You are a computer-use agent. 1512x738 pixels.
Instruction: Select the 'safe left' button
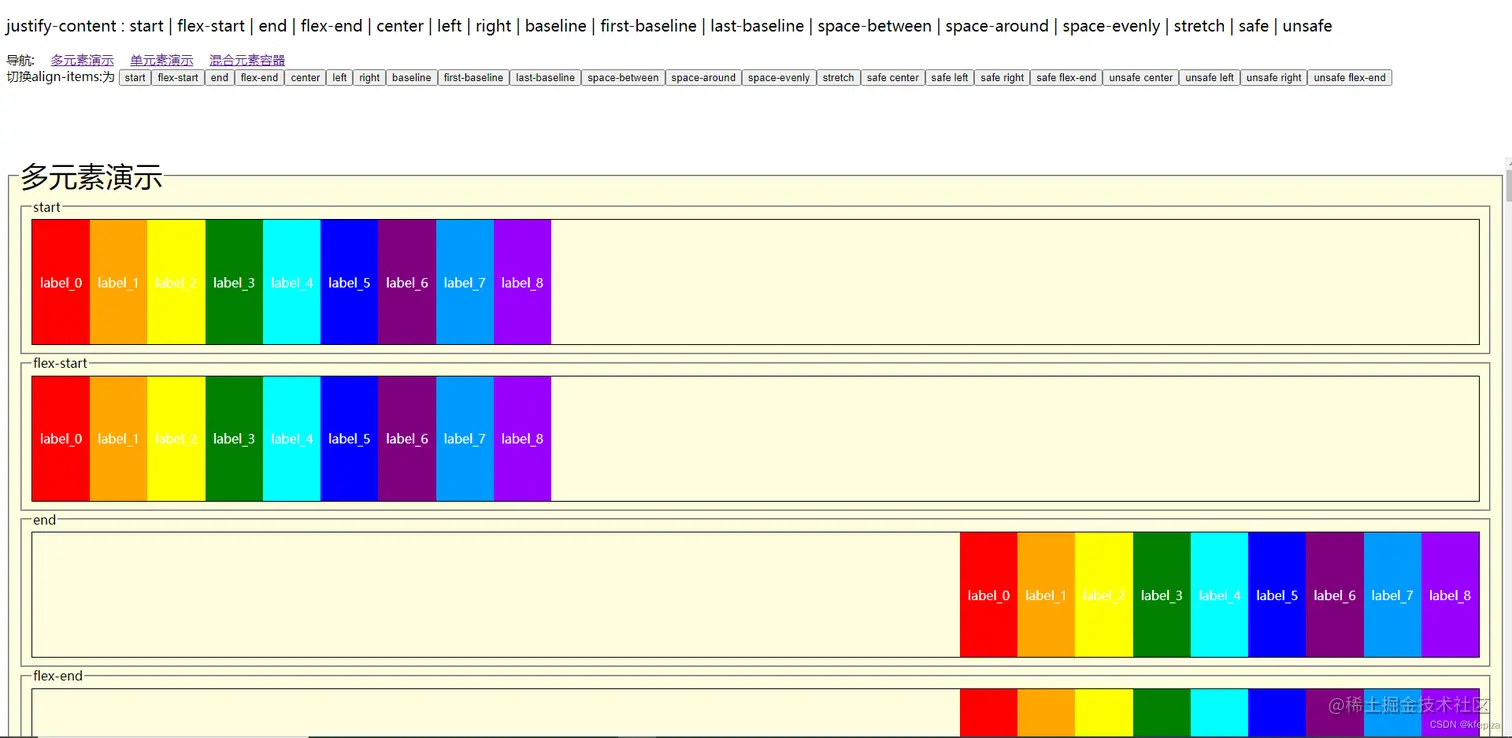pyautogui.click(x=949, y=77)
